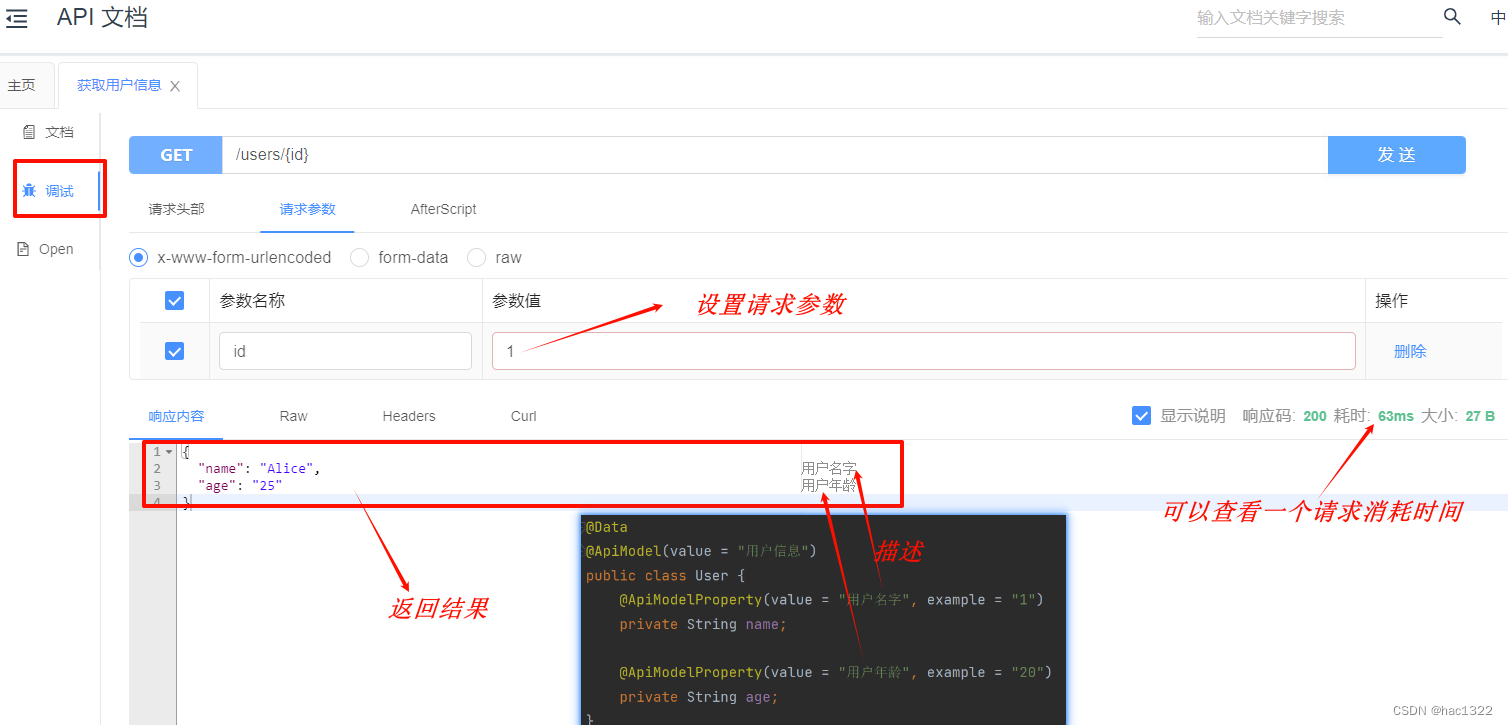1508x725 pixels.
Task: Choose x-www-form-urlencoded radio option
Action: click(139, 257)
